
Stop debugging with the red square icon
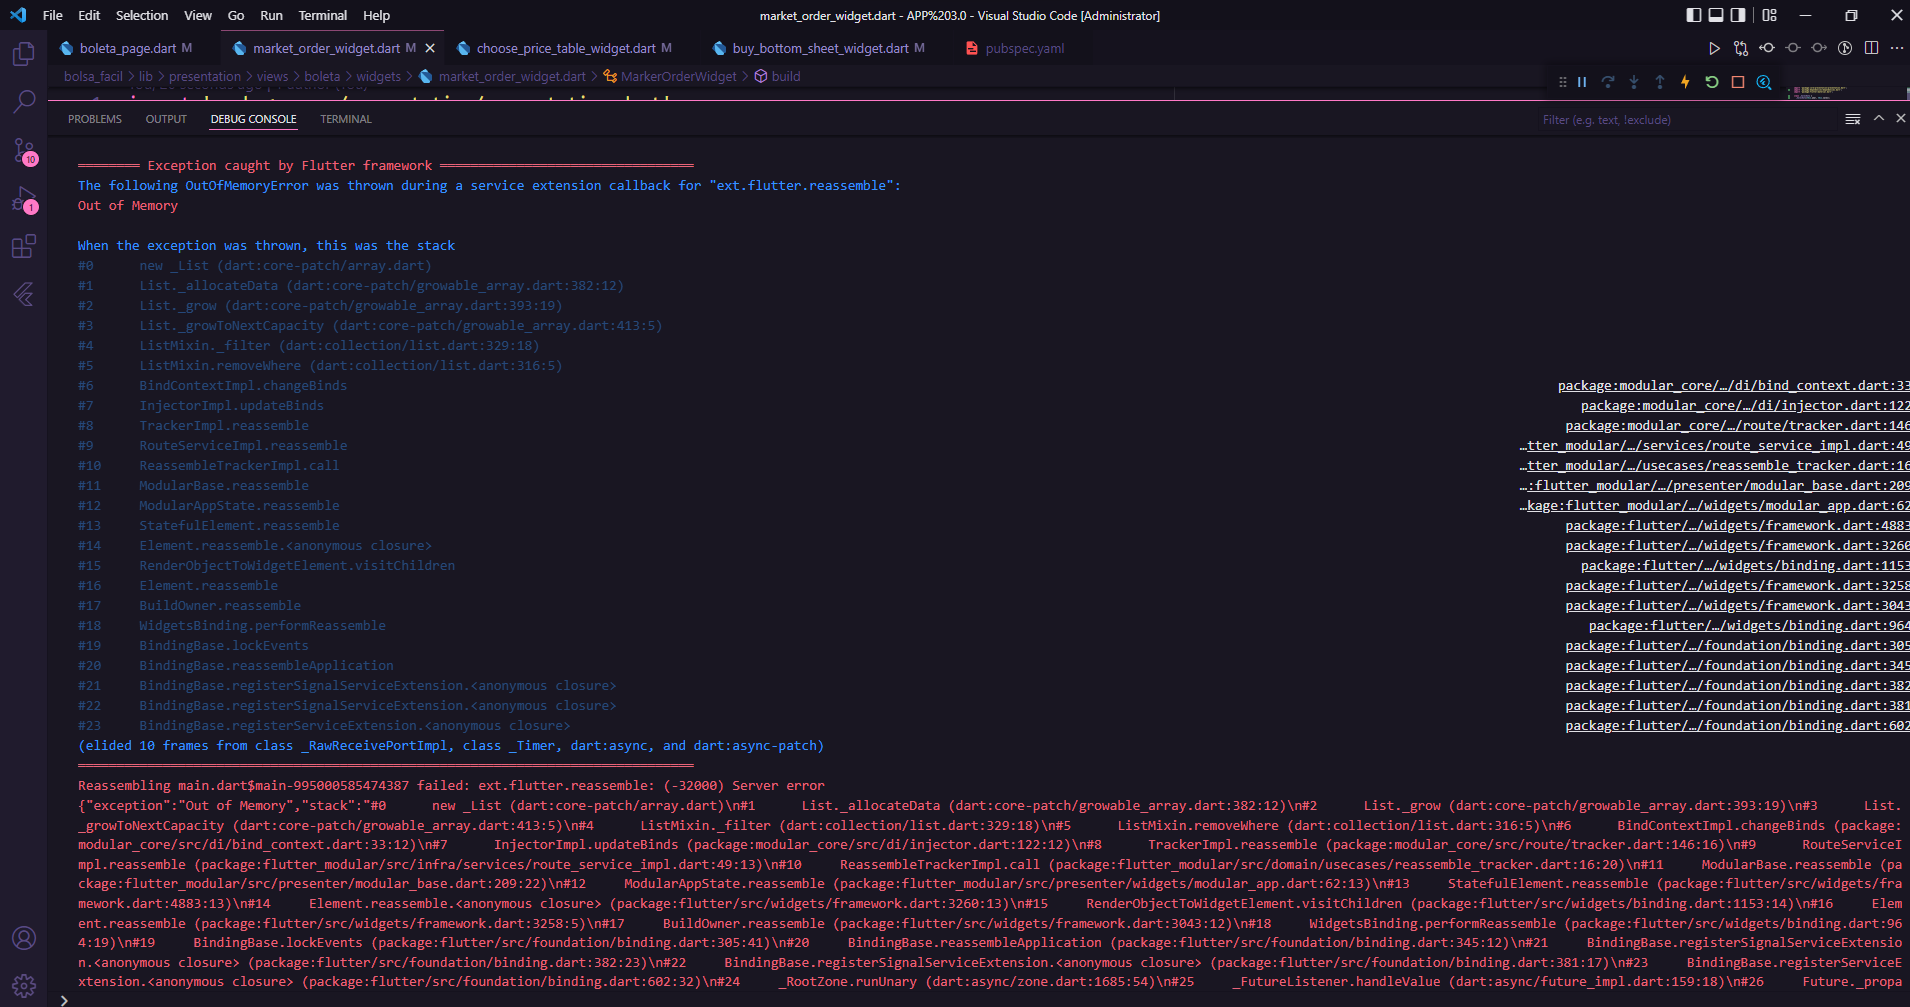tap(1738, 82)
